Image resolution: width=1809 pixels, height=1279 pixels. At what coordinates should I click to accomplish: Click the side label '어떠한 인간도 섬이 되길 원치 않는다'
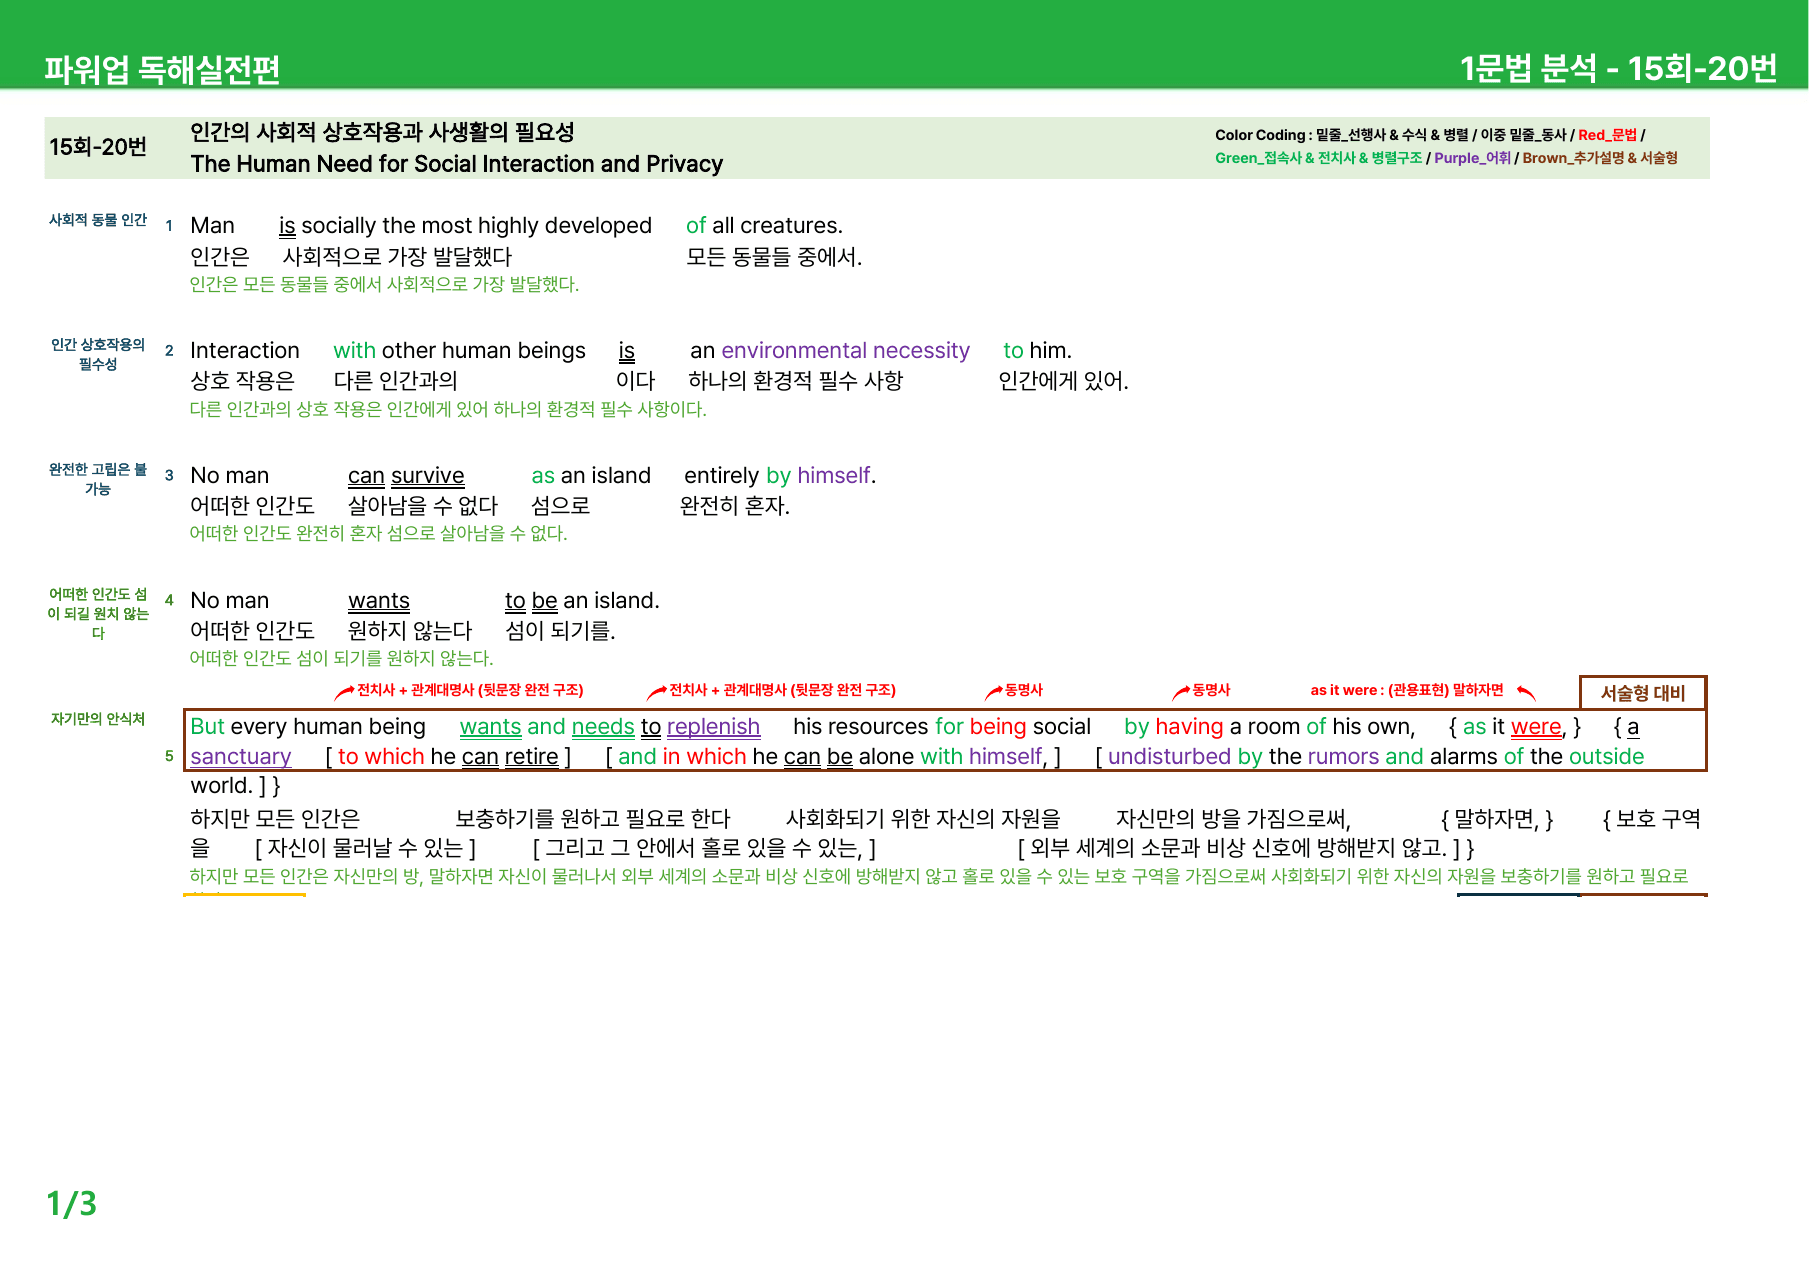[x=98, y=613]
